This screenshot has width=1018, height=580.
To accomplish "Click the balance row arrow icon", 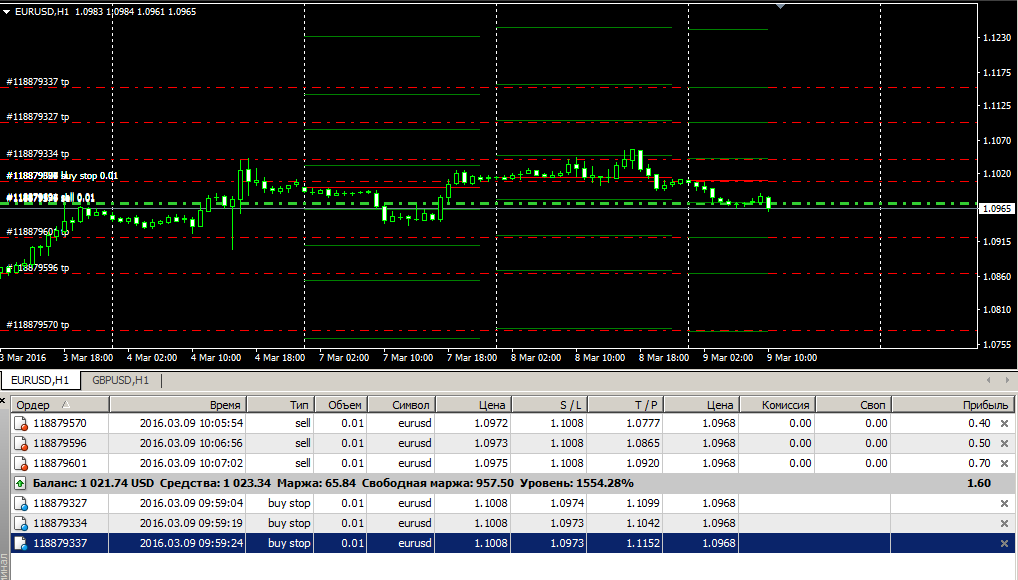I will [x=21, y=483].
